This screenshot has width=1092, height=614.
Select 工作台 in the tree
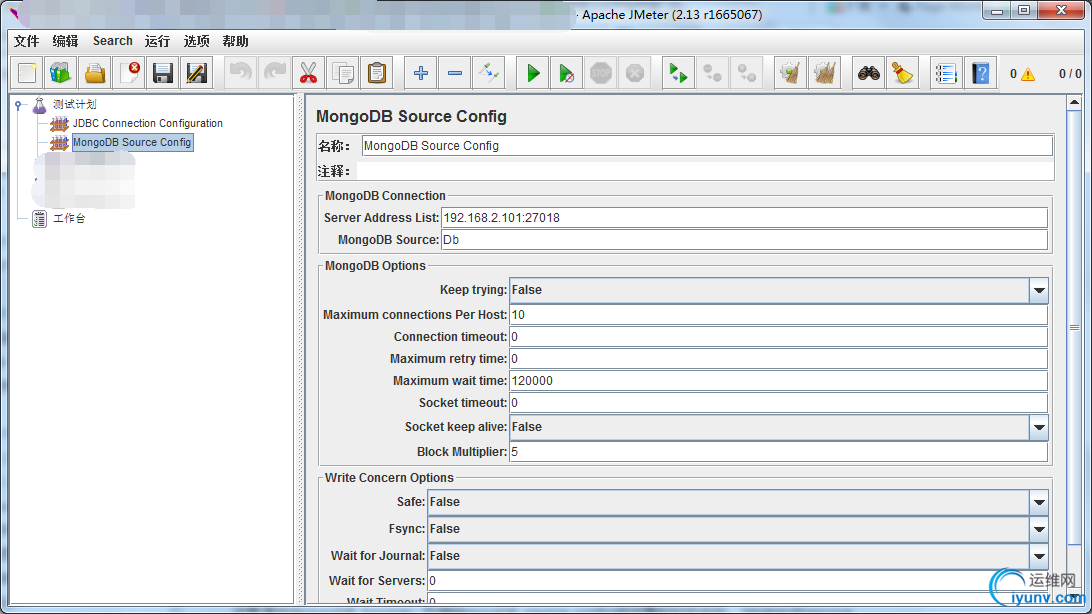pos(69,219)
